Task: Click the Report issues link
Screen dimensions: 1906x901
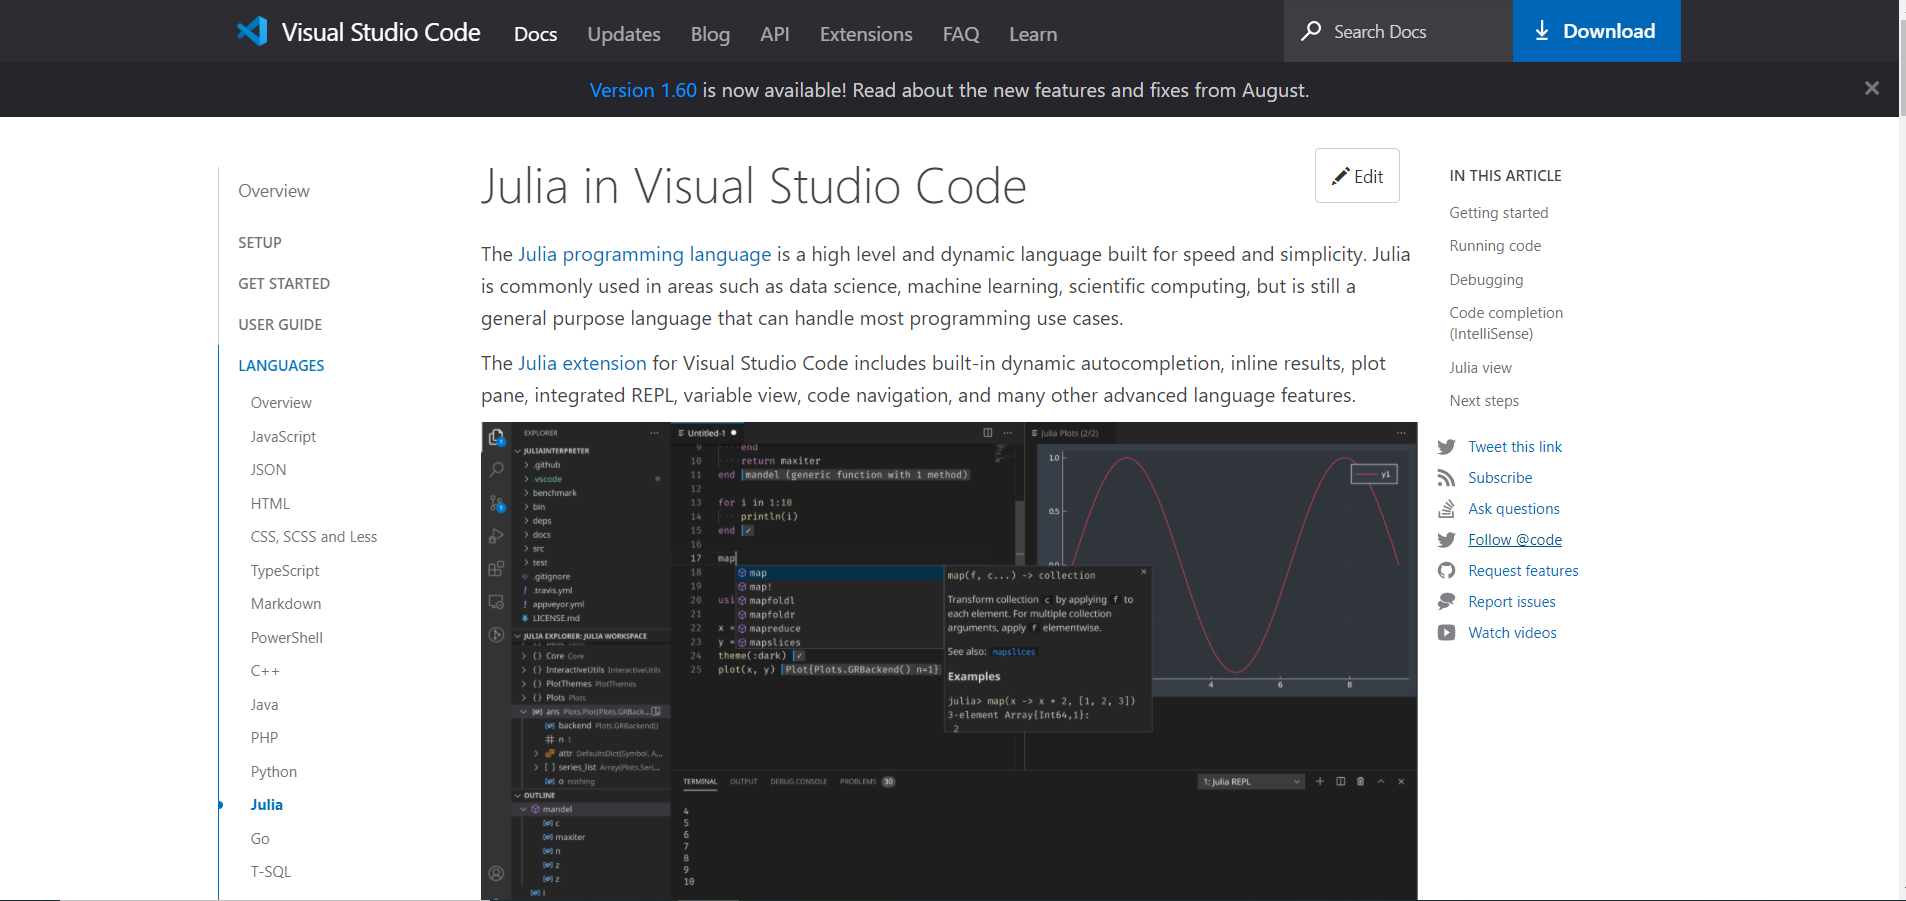Action: click(1512, 602)
